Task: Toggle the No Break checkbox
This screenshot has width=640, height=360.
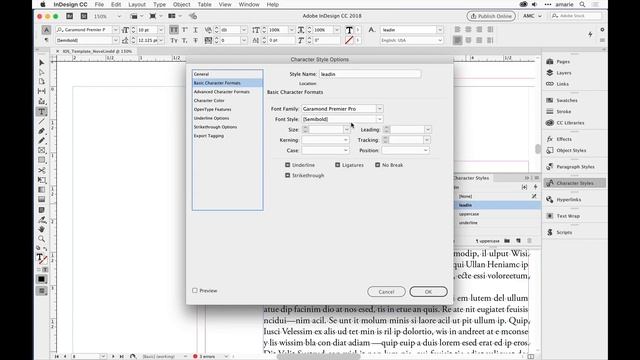Action: pyautogui.click(x=378, y=165)
